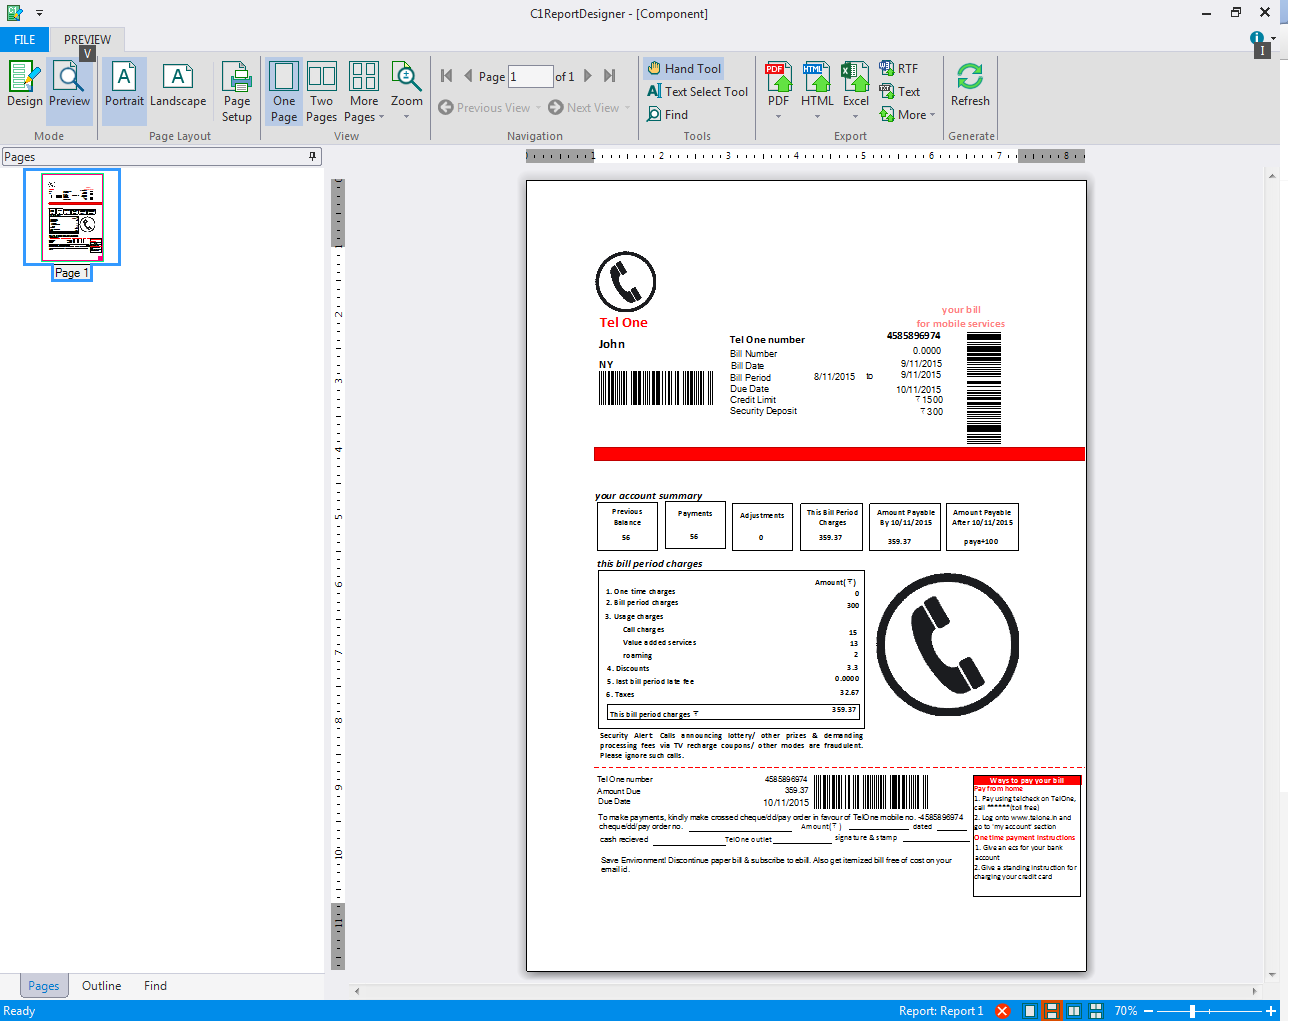1290x1021 pixels.
Task: Click the zoom out minus button
Action: point(1149,1011)
